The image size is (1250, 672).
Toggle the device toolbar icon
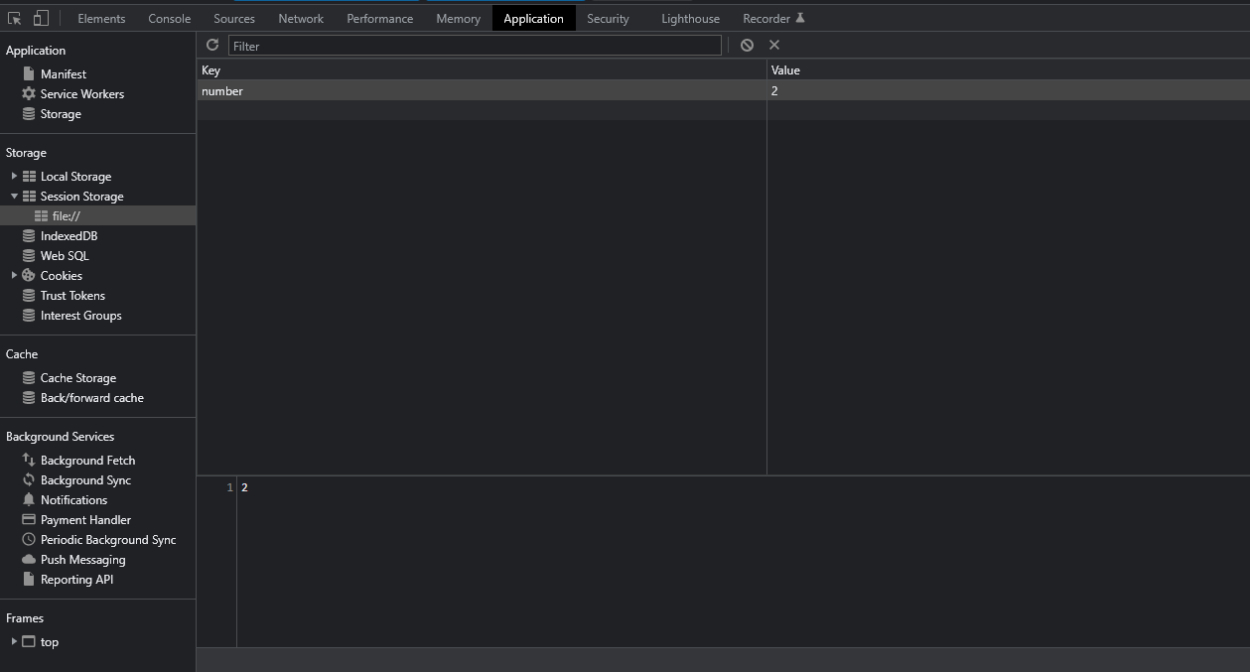pyautogui.click(x=41, y=18)
